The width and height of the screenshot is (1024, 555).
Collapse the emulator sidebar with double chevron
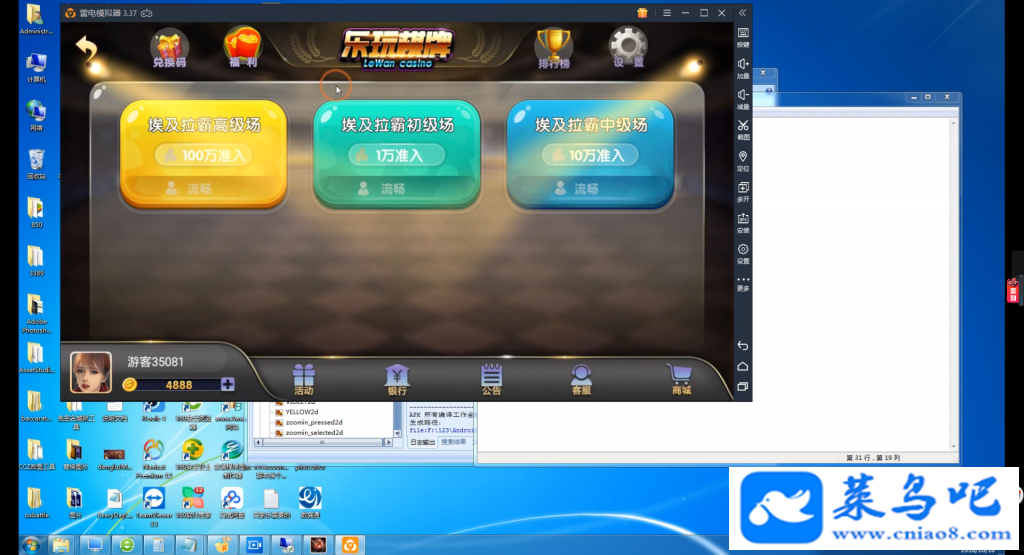click(x=743, y=13)
